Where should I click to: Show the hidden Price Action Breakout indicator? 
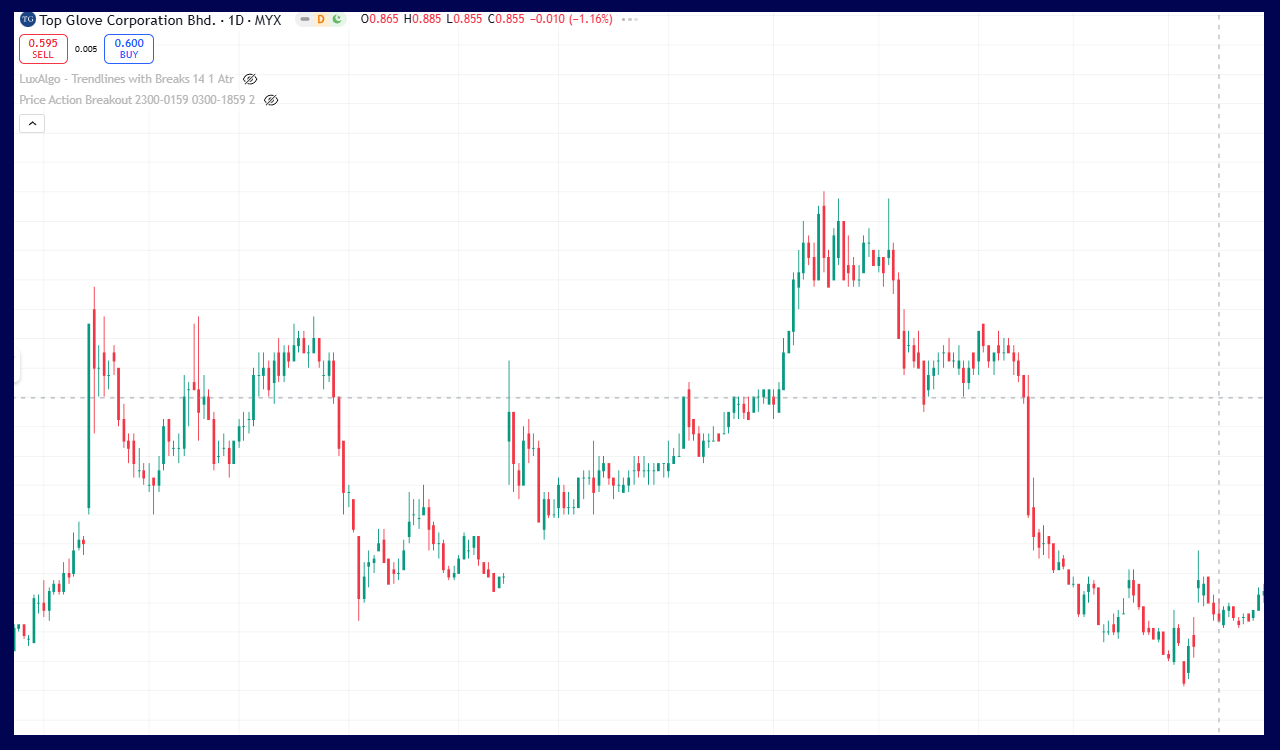[271, 100]
